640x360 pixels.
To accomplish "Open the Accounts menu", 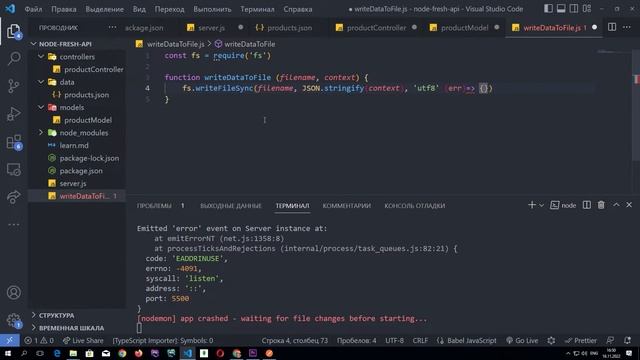I will click(x=13, y=292).
